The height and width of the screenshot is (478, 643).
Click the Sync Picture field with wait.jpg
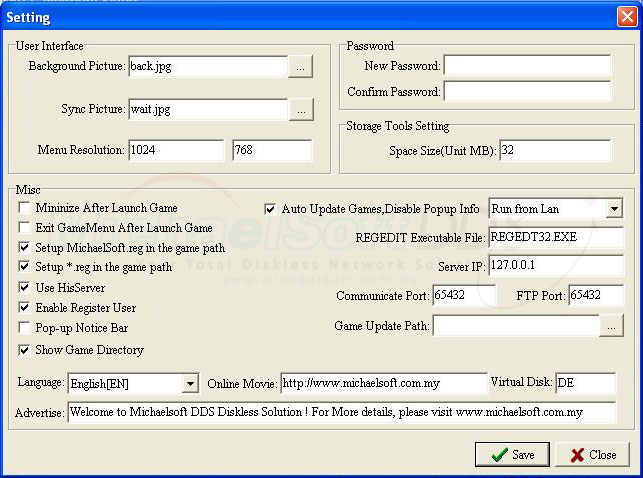(208, 109)
